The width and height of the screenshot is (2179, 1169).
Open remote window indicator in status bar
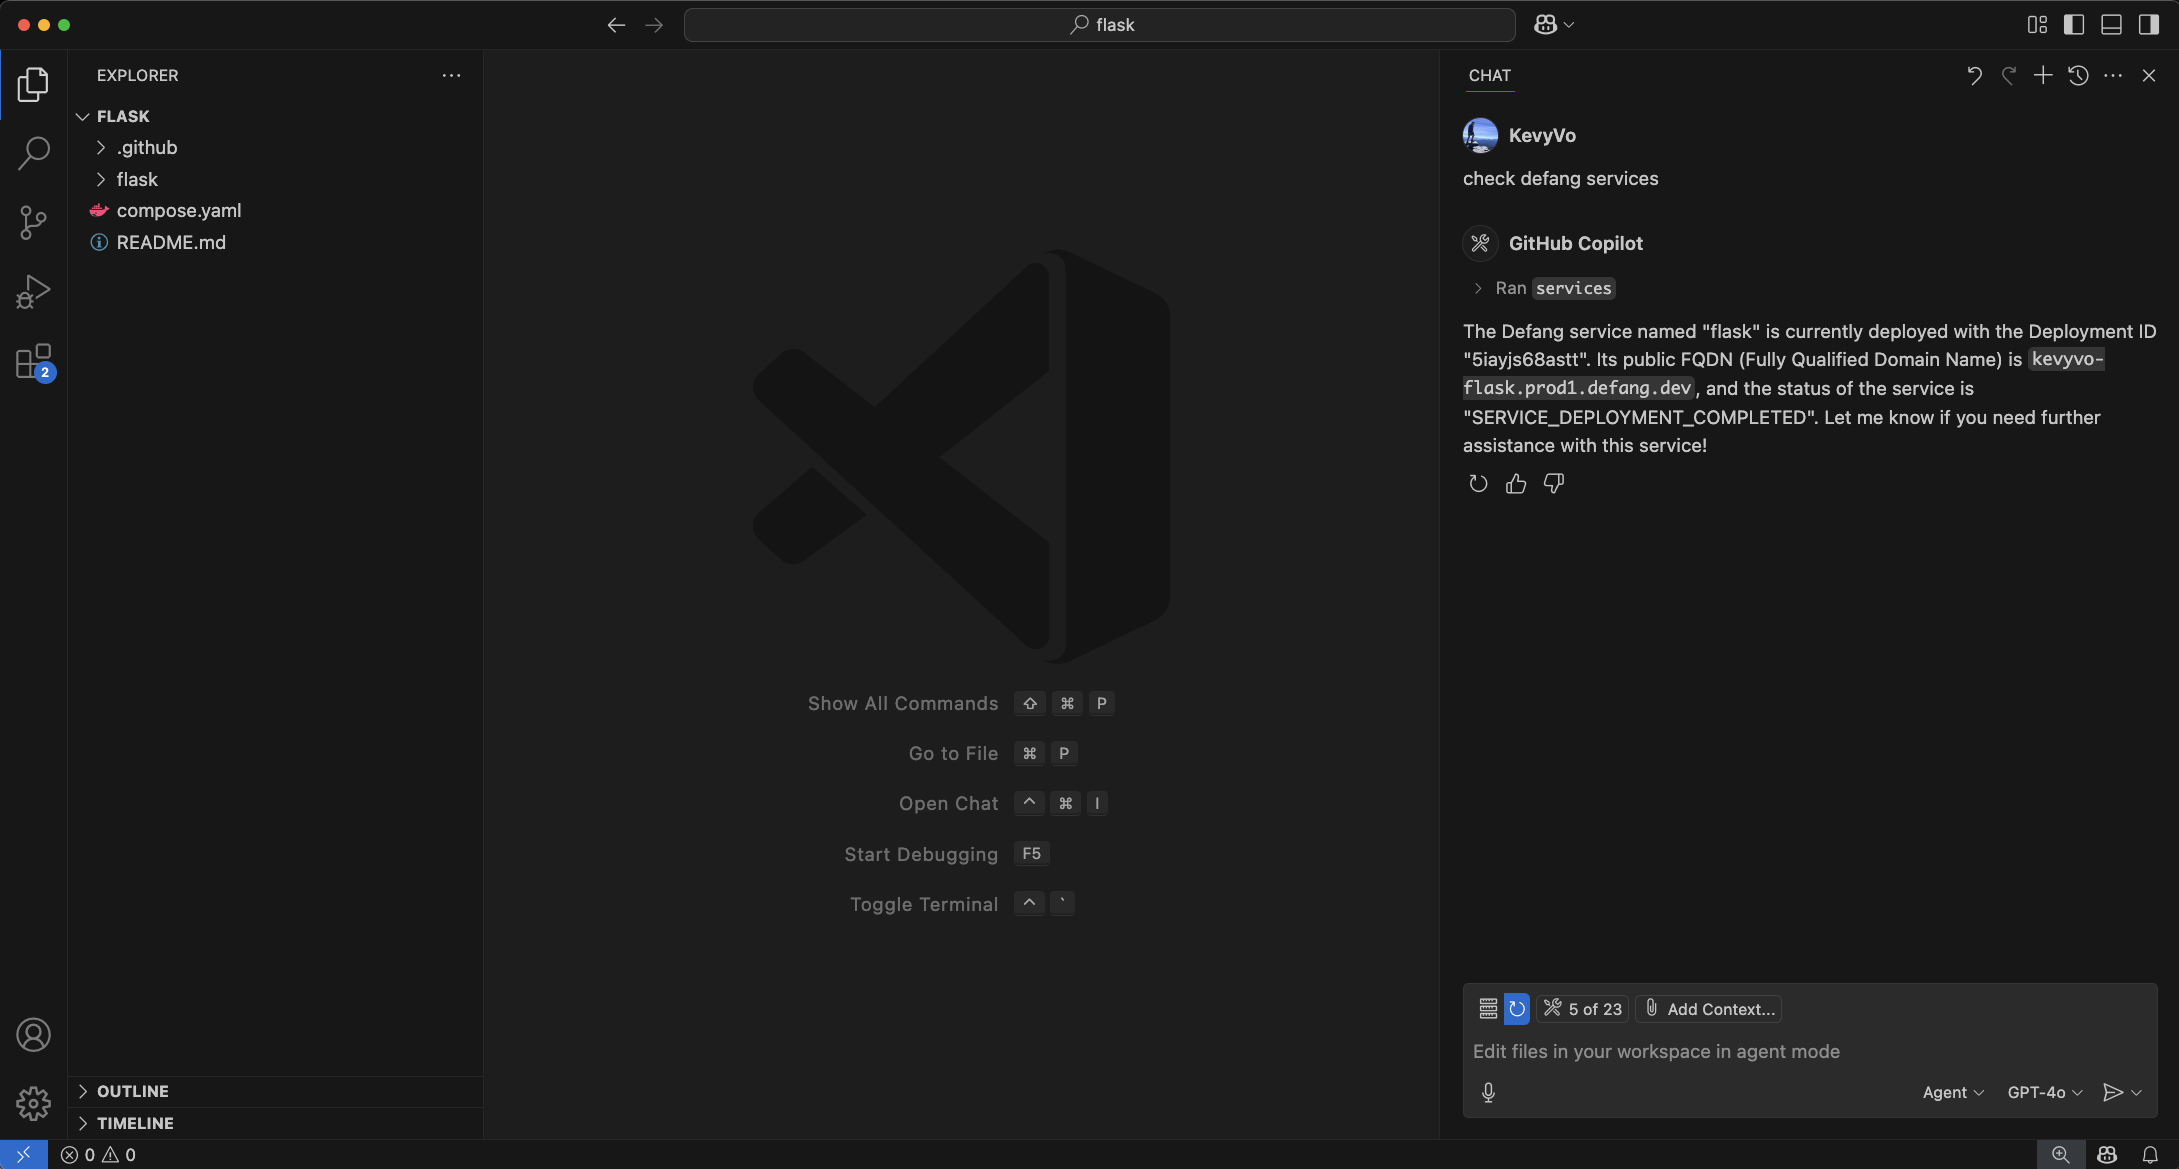coord(23,1155)
